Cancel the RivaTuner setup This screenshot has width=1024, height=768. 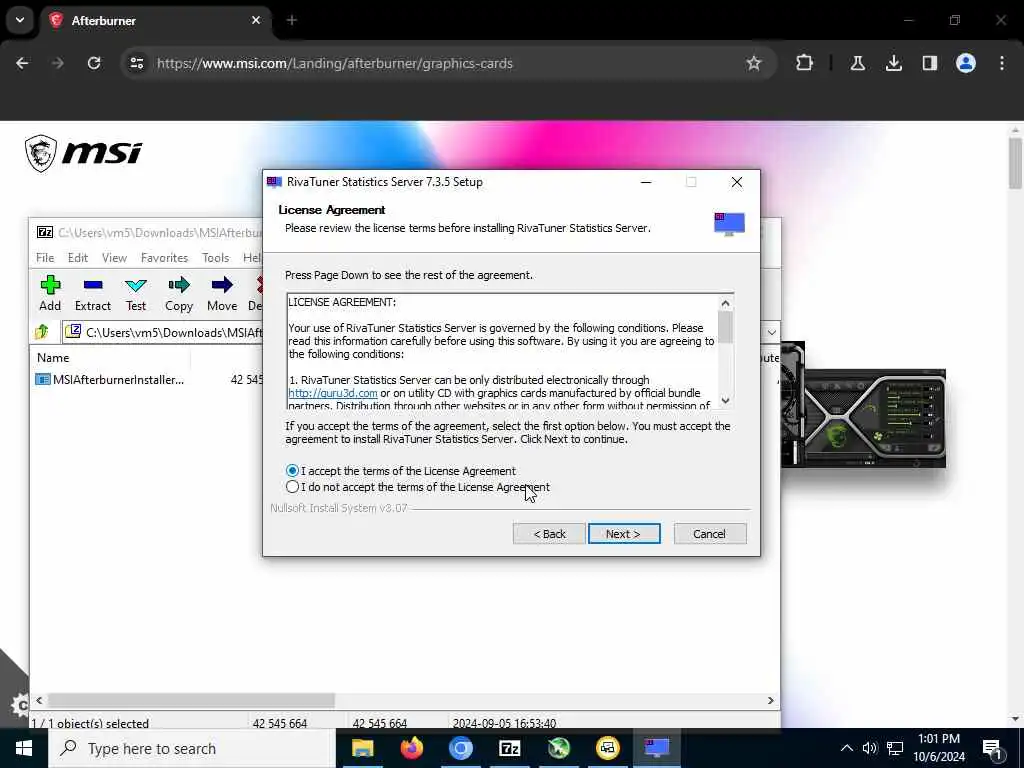(709, 534)
